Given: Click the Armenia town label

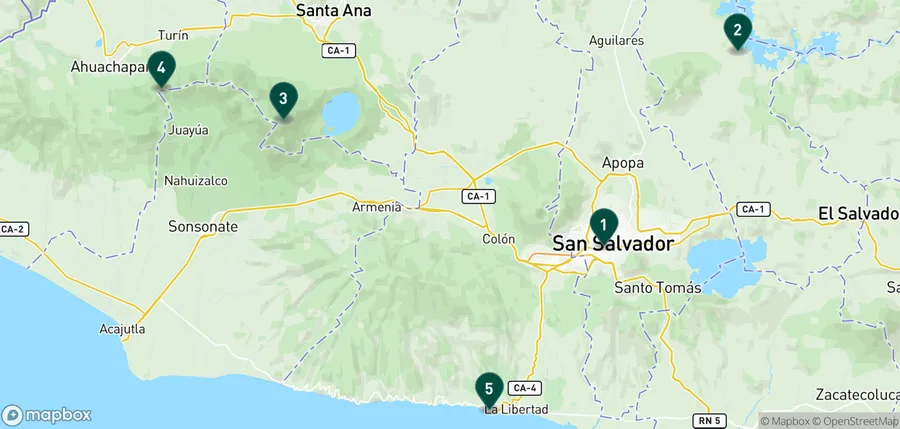Looking at the screenshot, I should coord(377,207).
